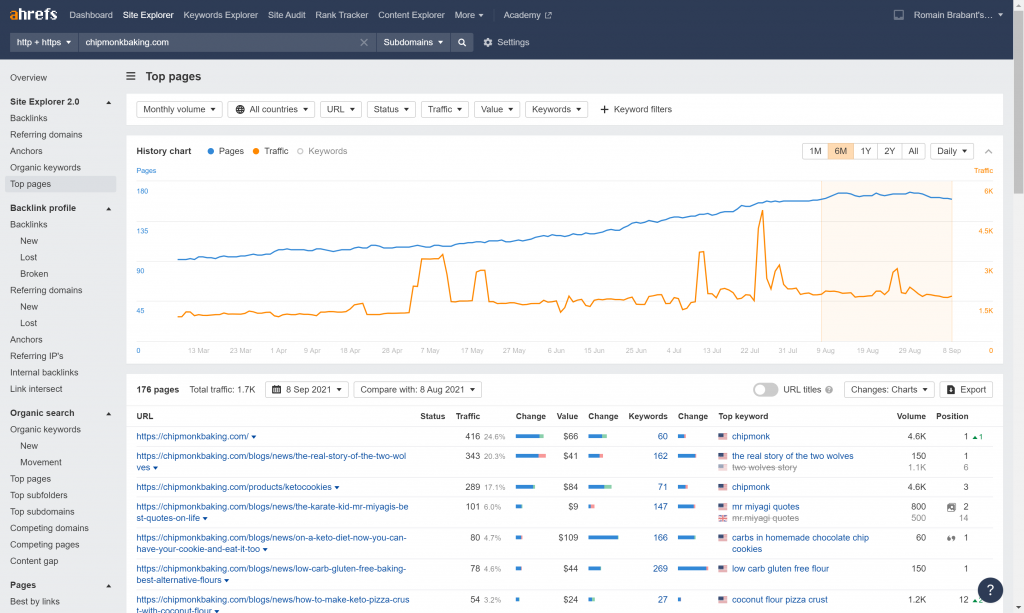Click the featured snippet quote icon
Image resolution: width=1024 pixels, height=613 pixels.
951,539
